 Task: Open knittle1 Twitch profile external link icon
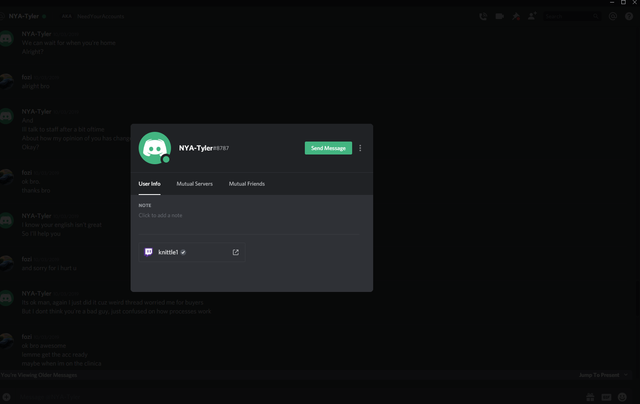(x=236, y=252)
